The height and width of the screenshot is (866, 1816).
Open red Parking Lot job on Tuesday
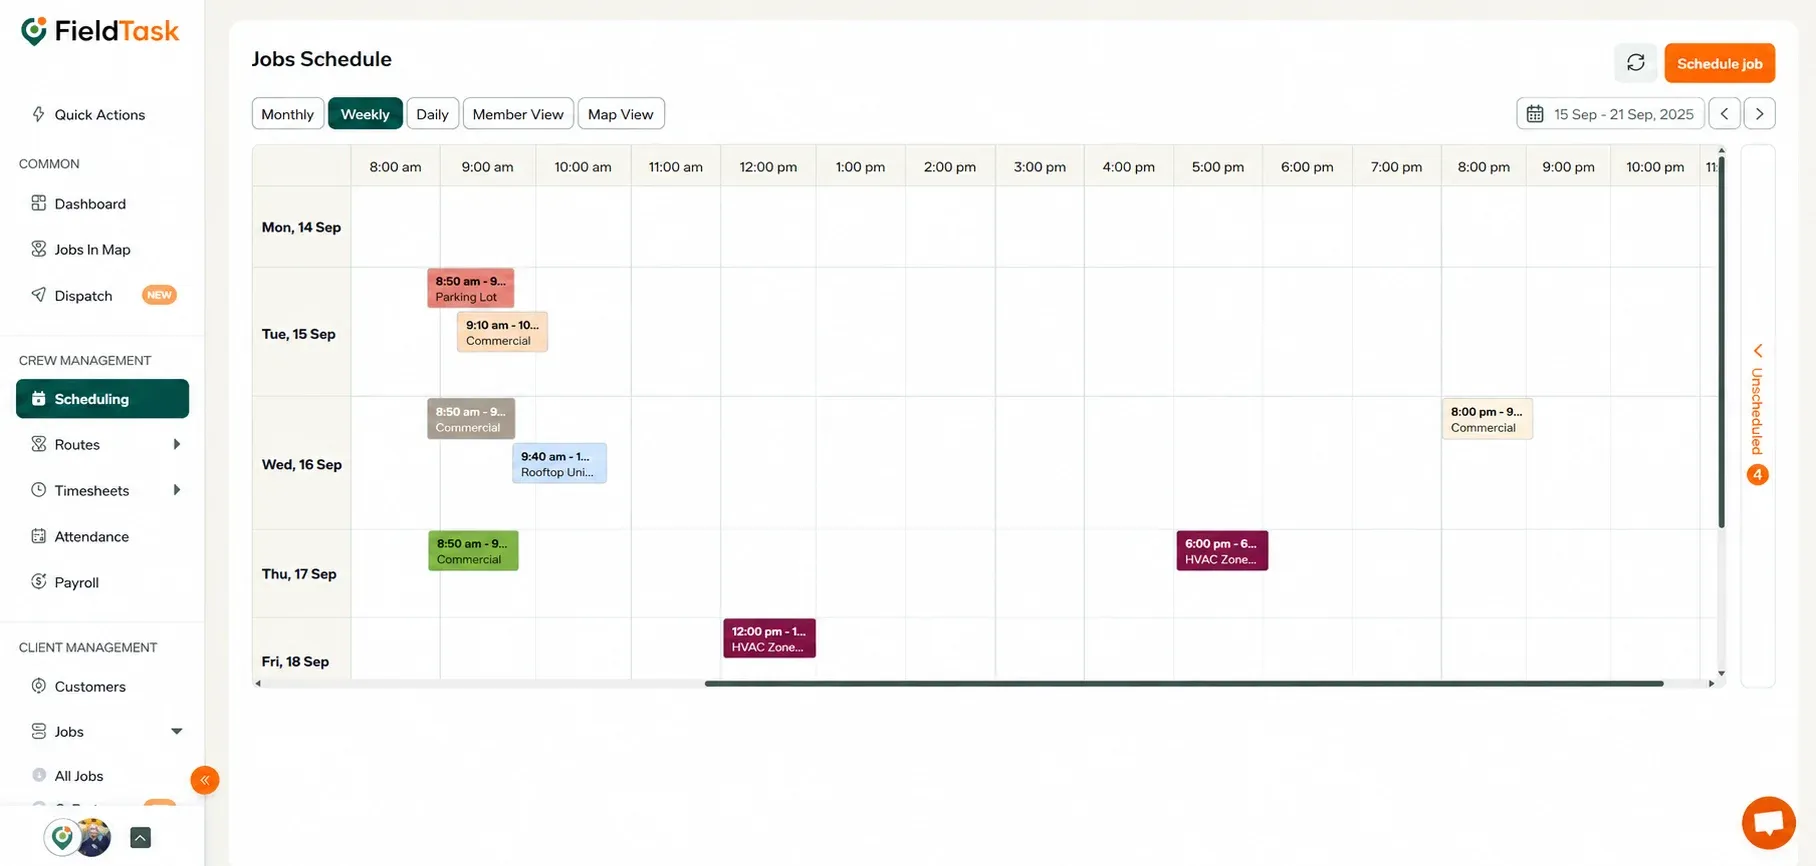[471, 288]
